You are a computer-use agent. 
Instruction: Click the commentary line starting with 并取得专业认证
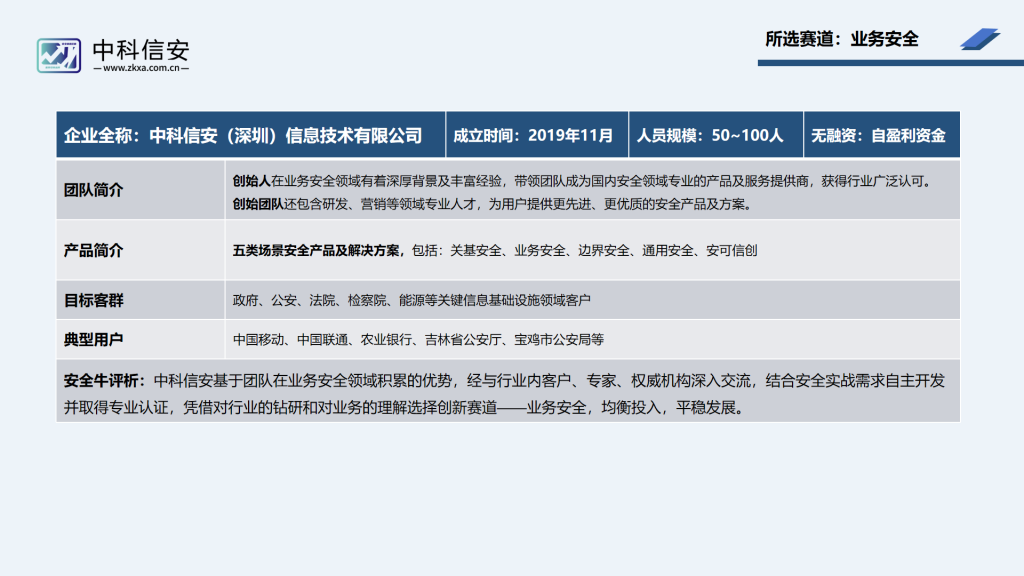point(405,408)
